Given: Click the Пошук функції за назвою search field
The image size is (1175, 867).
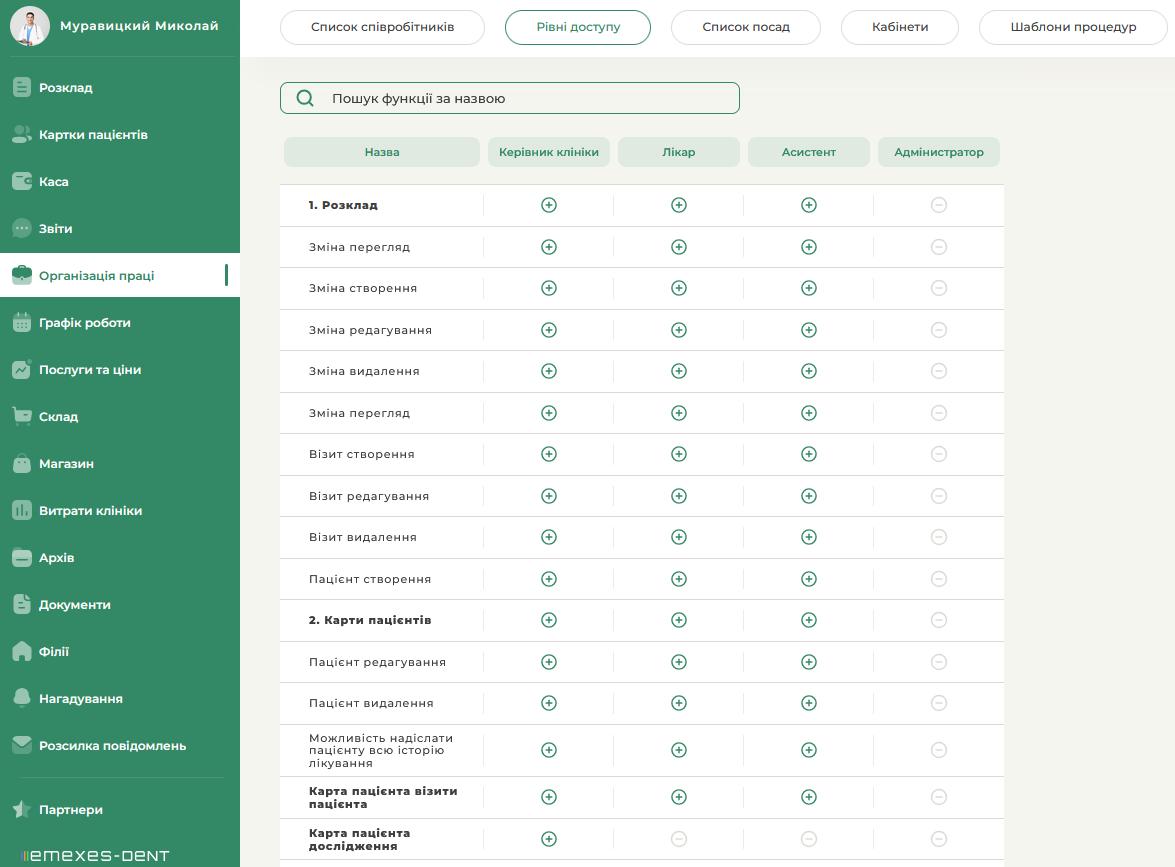Looking at the screenshot, I should pyautogui.click(x=510, y=98).
